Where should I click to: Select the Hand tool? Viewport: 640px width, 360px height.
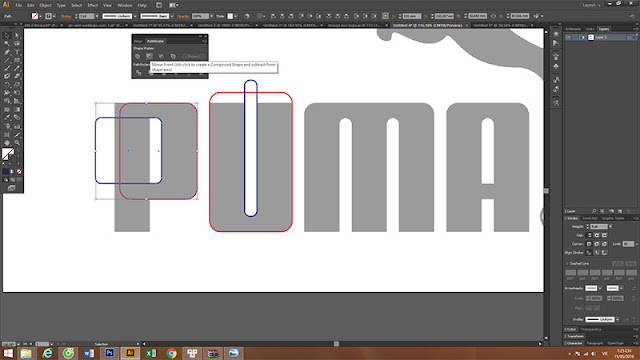coord(7,142)
